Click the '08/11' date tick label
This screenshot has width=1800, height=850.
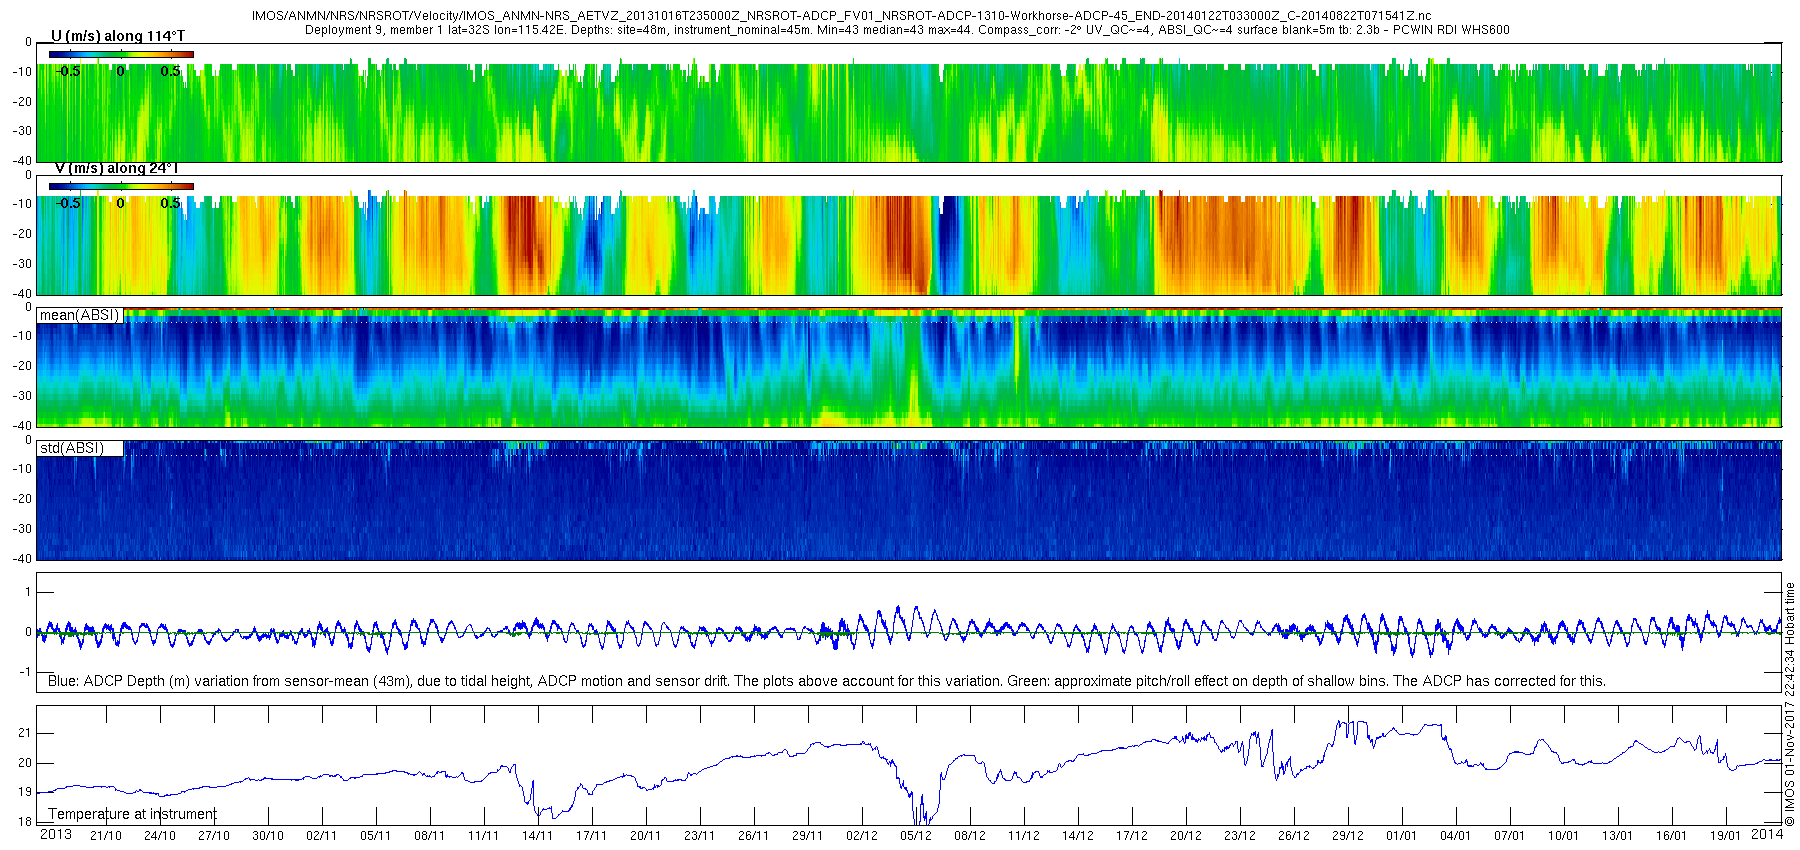coord(430,836)
